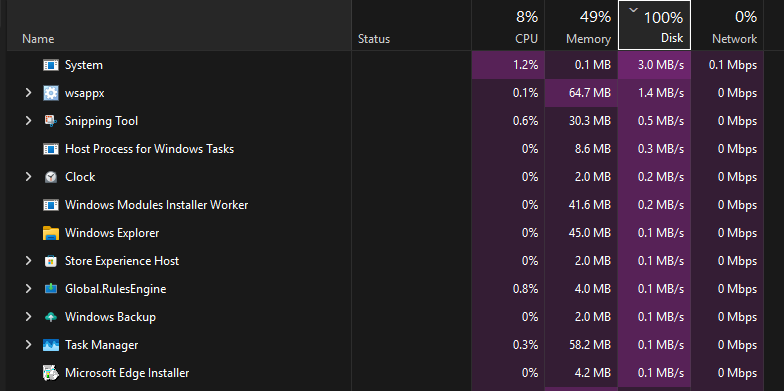Click Global.RulesEngine's 0.8% CPU value
784x391 pixels.
click(526, 289)
